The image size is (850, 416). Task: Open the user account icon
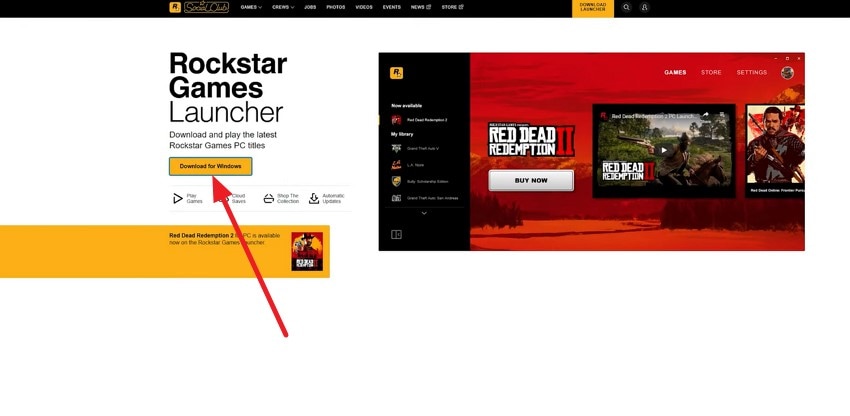[644, 8]
